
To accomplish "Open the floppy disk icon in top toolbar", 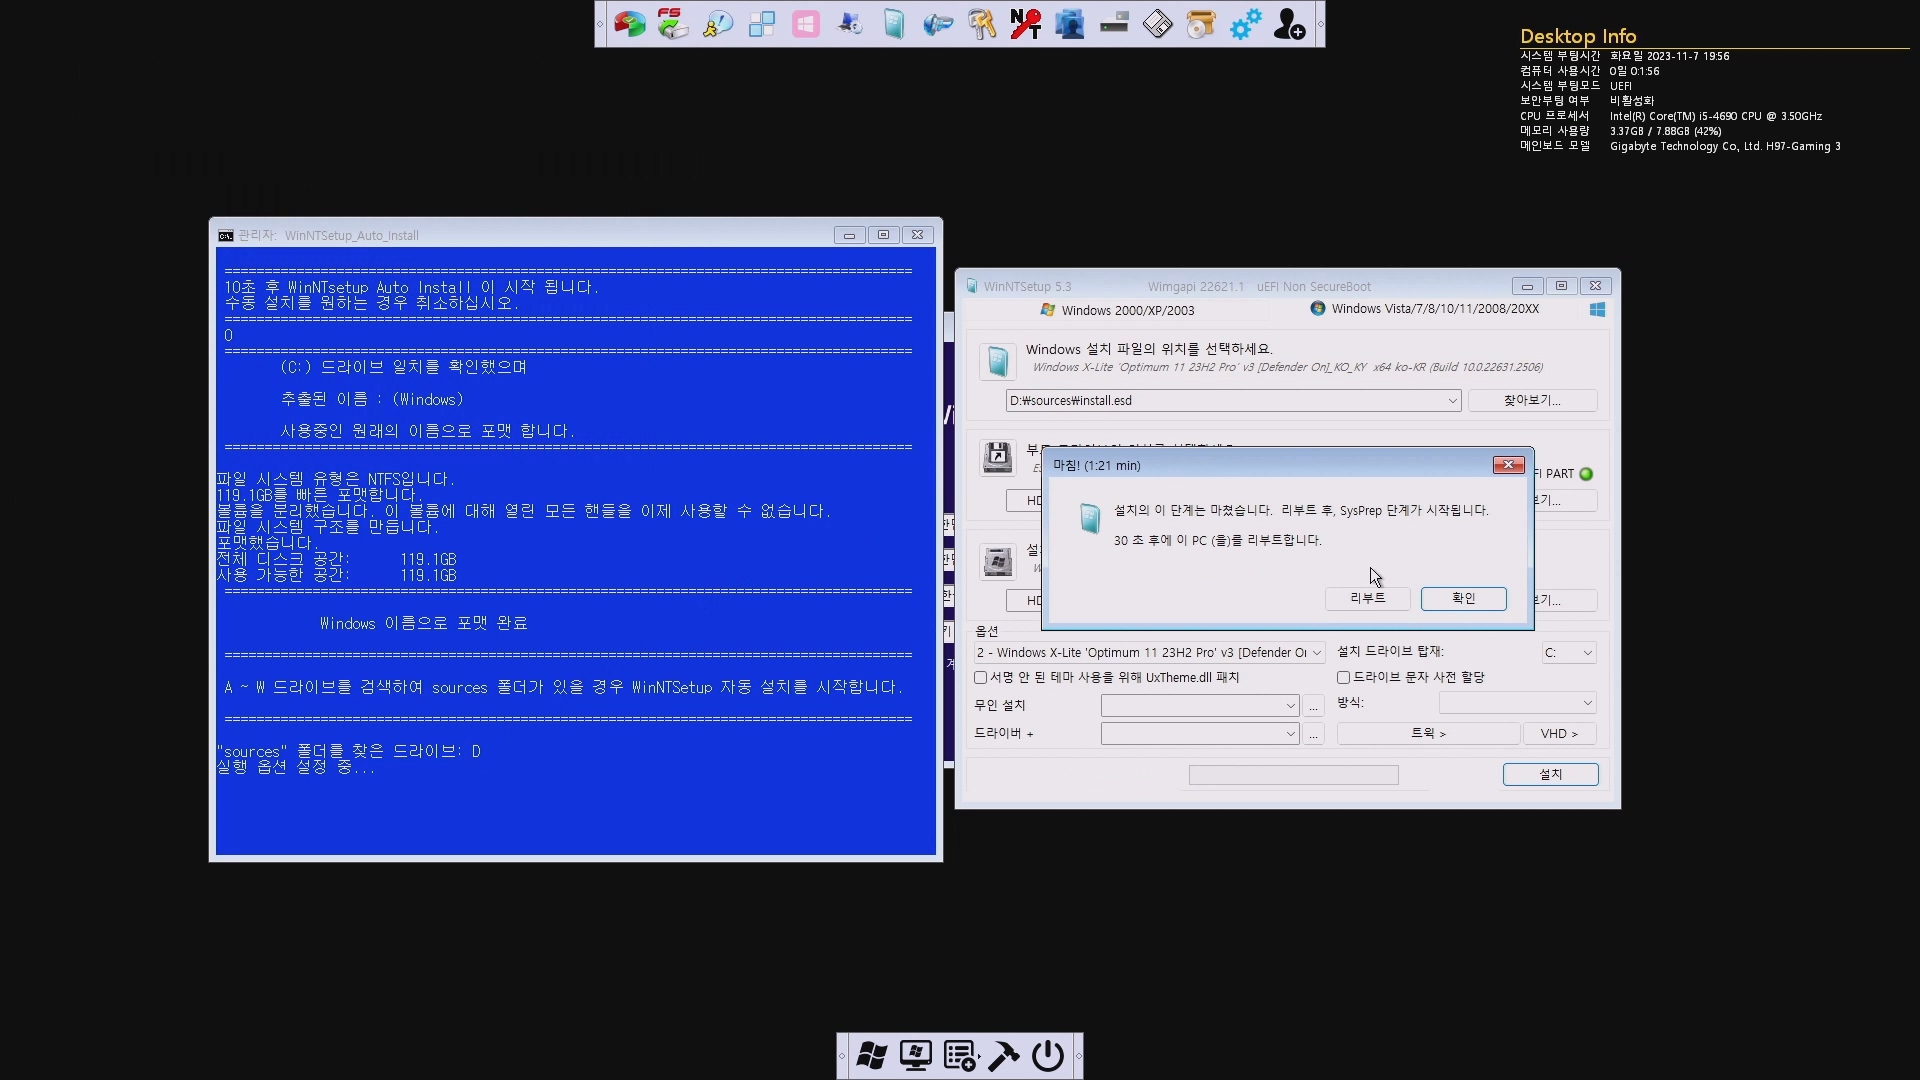I will point(1157,24).
